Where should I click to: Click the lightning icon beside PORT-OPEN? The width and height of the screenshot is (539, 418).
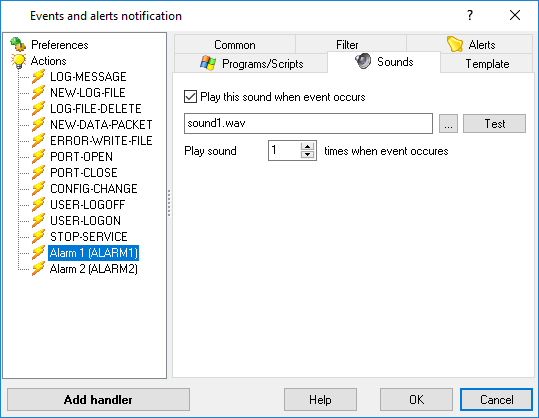(38, 156)
